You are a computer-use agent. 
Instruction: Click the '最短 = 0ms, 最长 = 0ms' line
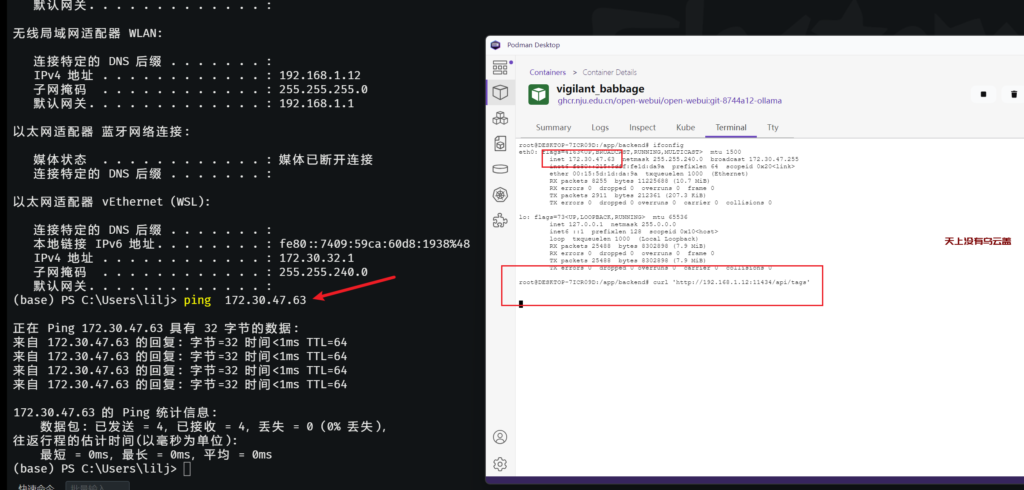pos(156,455)
